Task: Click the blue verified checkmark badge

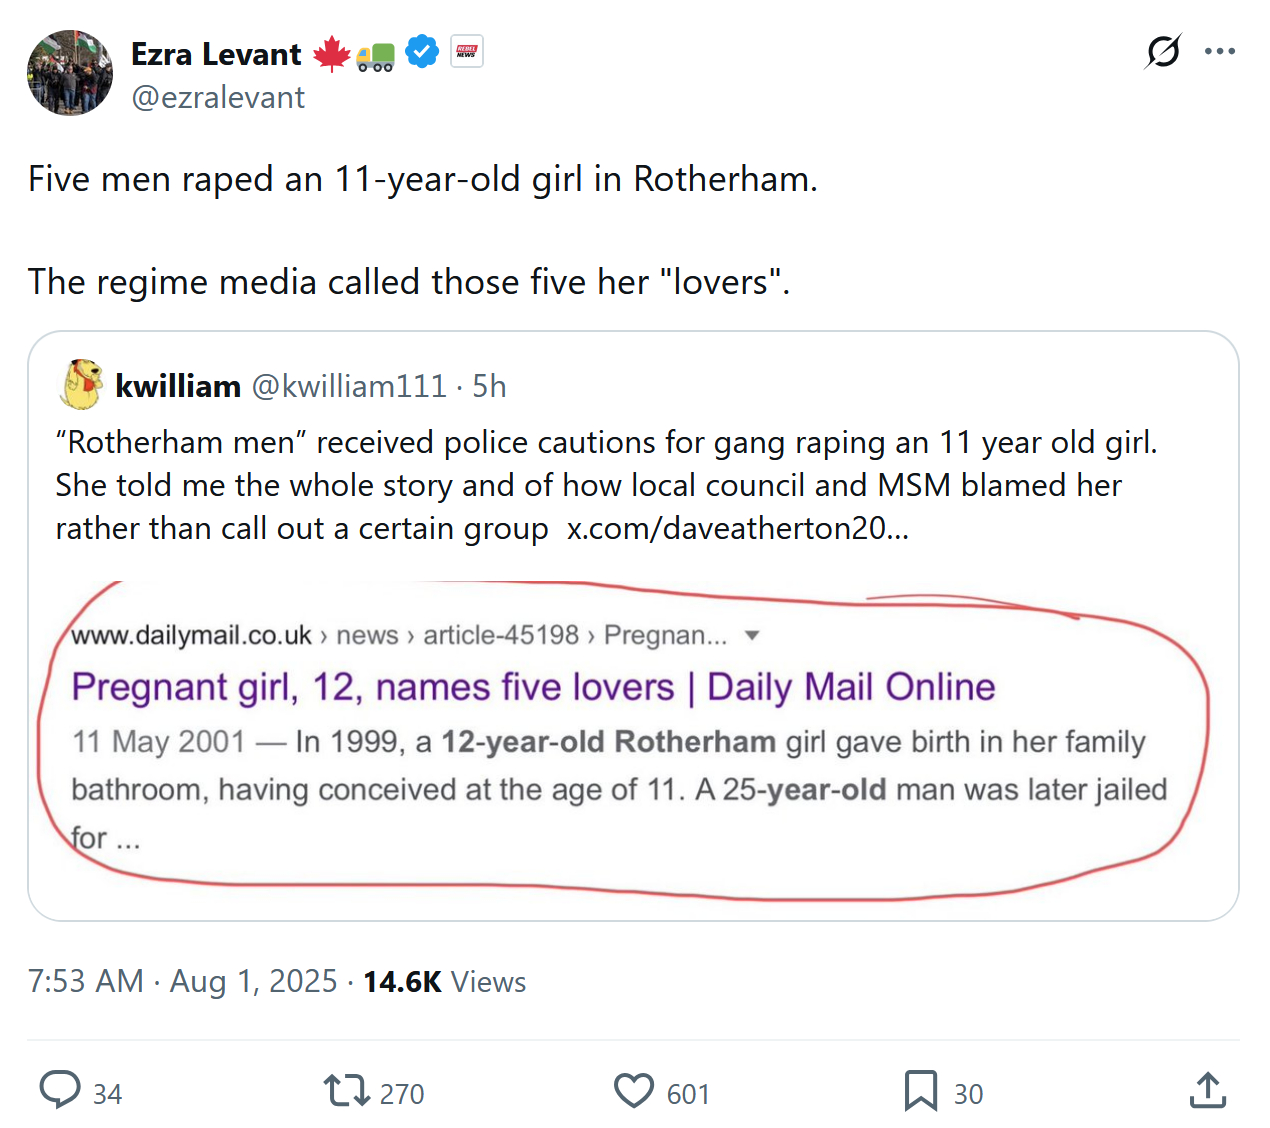Action: [422, 52]
